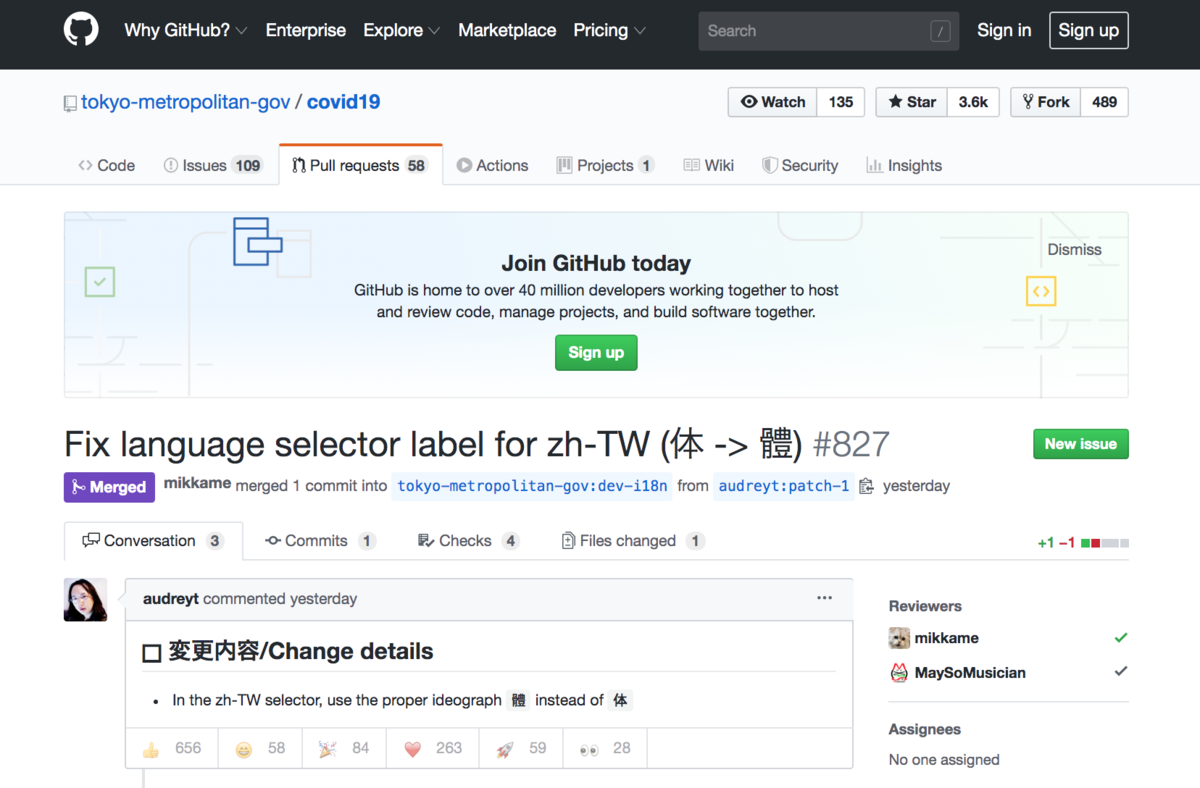This screenshot has width=1200, height=788.
Task: Click the eyes reaction 28
Action: 605,748
